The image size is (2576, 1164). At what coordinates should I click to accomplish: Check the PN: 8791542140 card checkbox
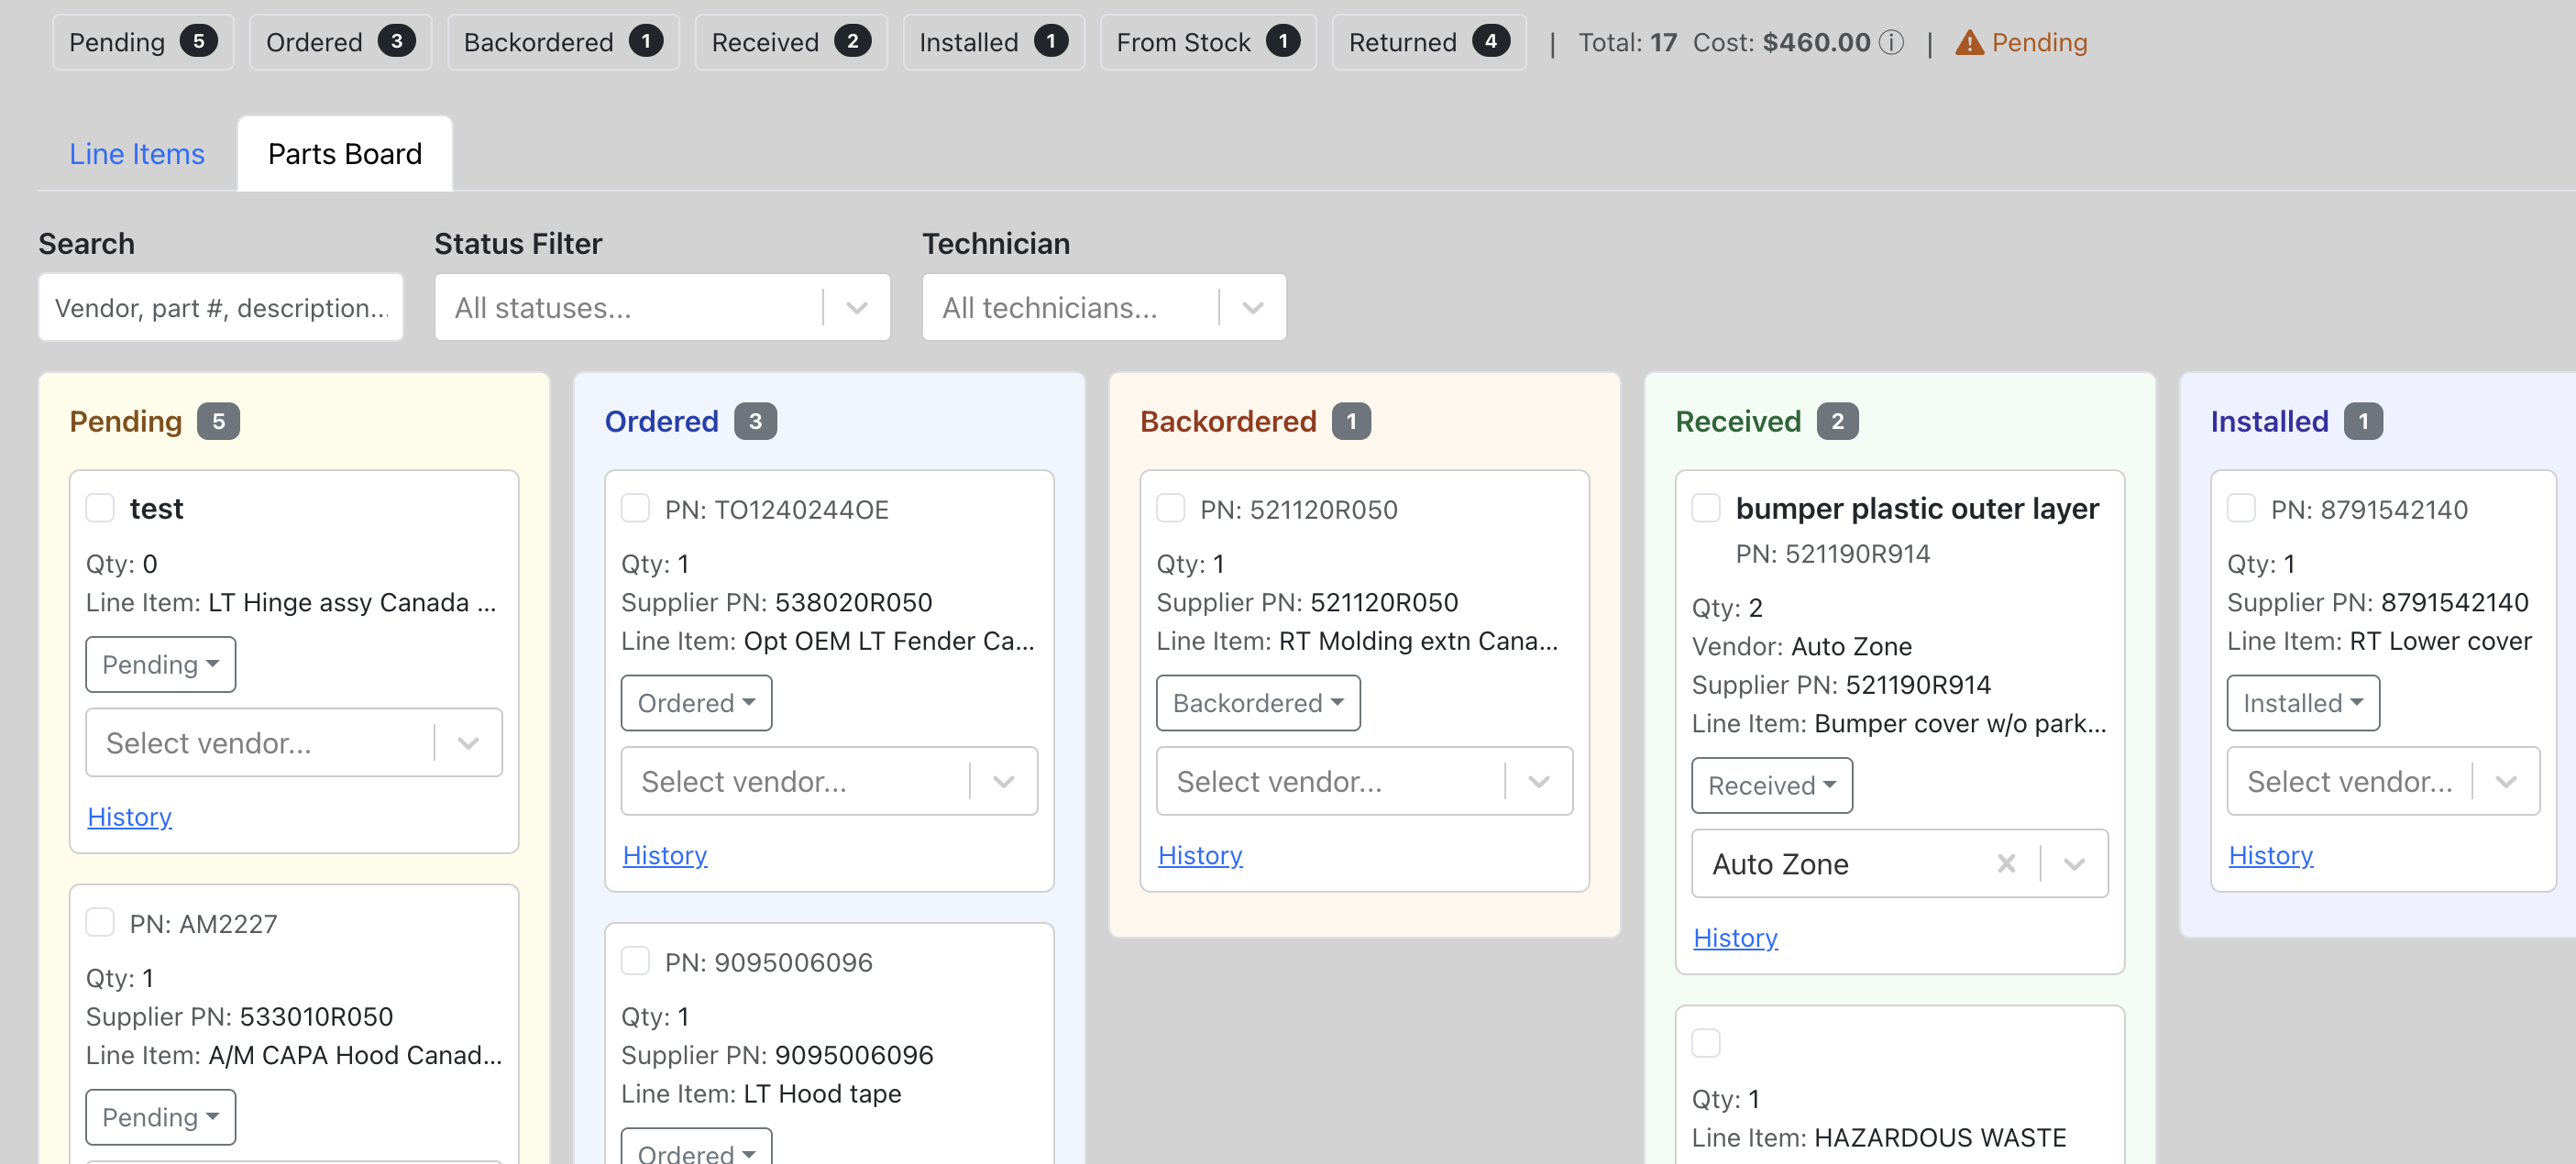pos(2241,508)
